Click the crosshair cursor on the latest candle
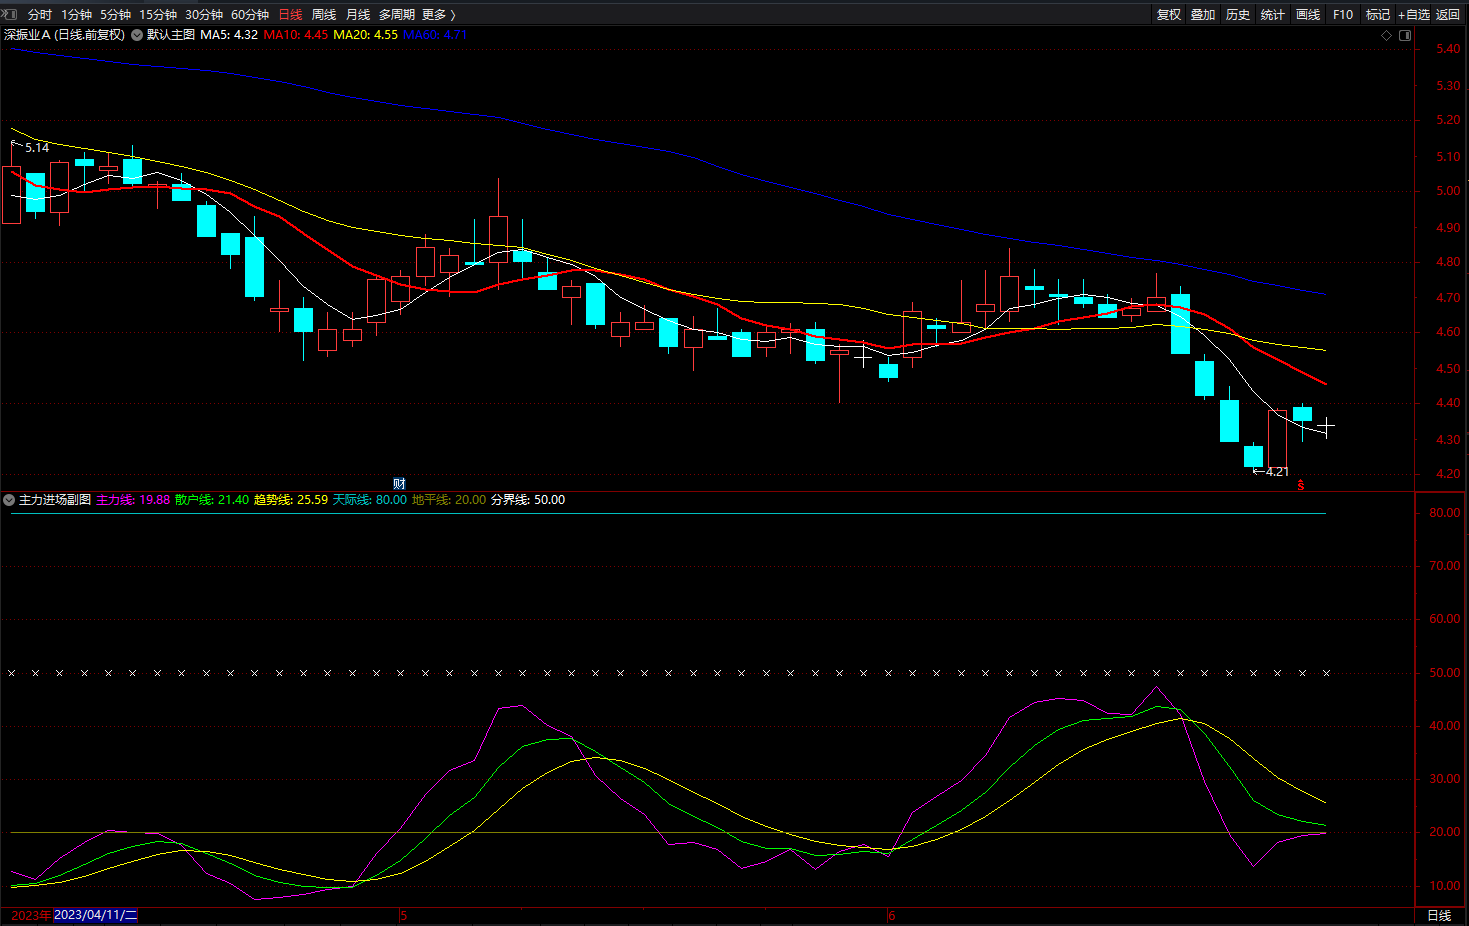 coord(1327,426)
